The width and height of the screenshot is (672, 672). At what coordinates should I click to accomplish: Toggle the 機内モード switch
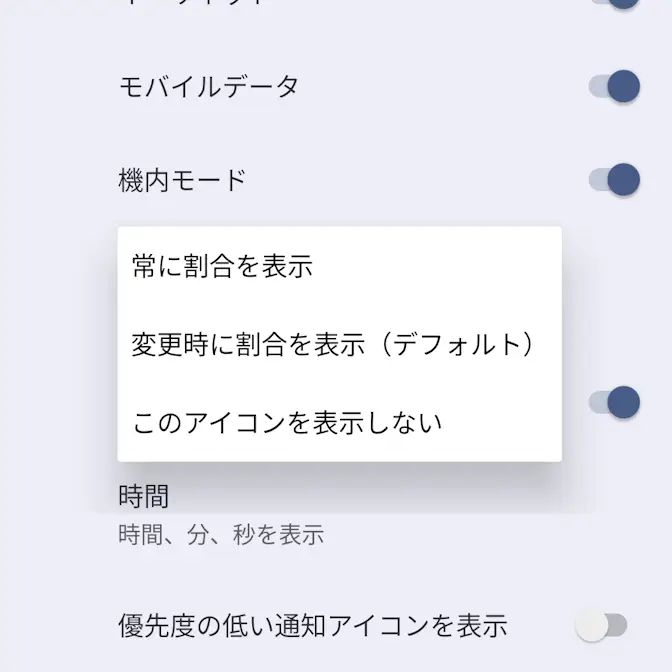pos(614,180)
